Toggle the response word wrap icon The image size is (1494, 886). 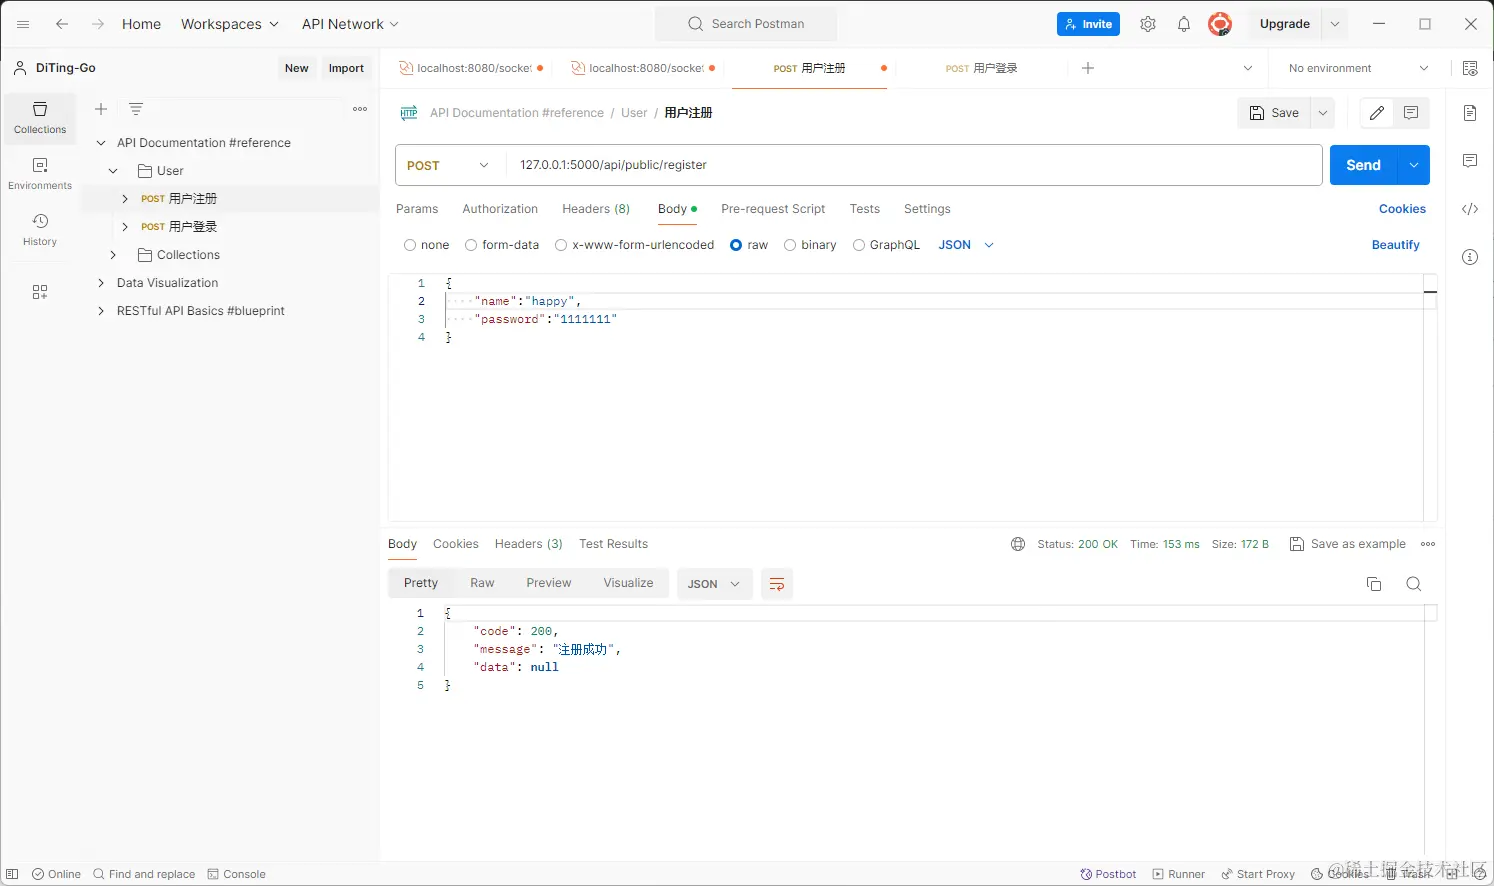(x=777, y=584)
